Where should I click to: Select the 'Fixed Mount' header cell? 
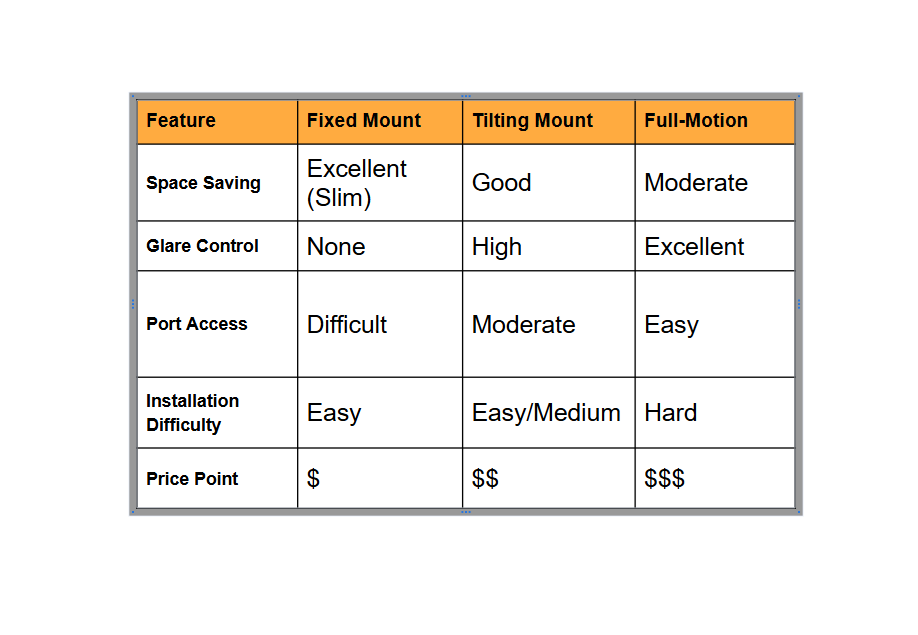pos(380,122)
